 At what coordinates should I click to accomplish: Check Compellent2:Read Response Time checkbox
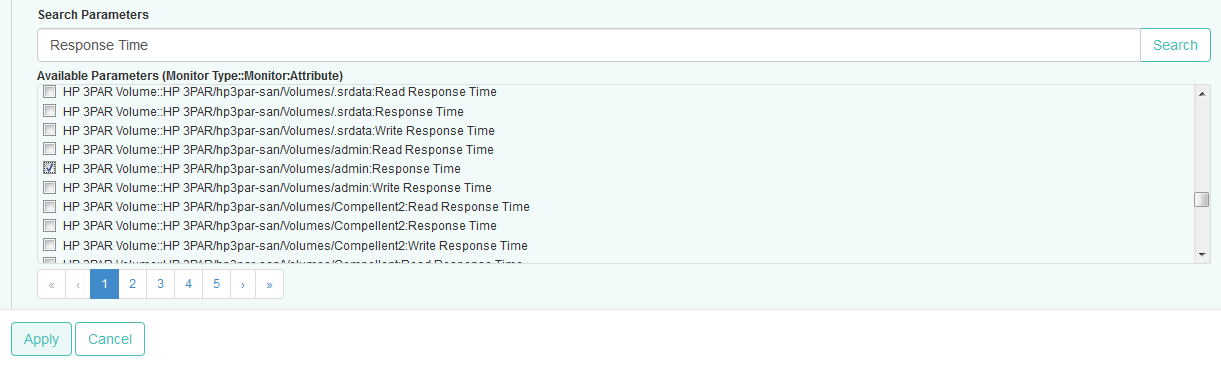[x=49, y=206]
